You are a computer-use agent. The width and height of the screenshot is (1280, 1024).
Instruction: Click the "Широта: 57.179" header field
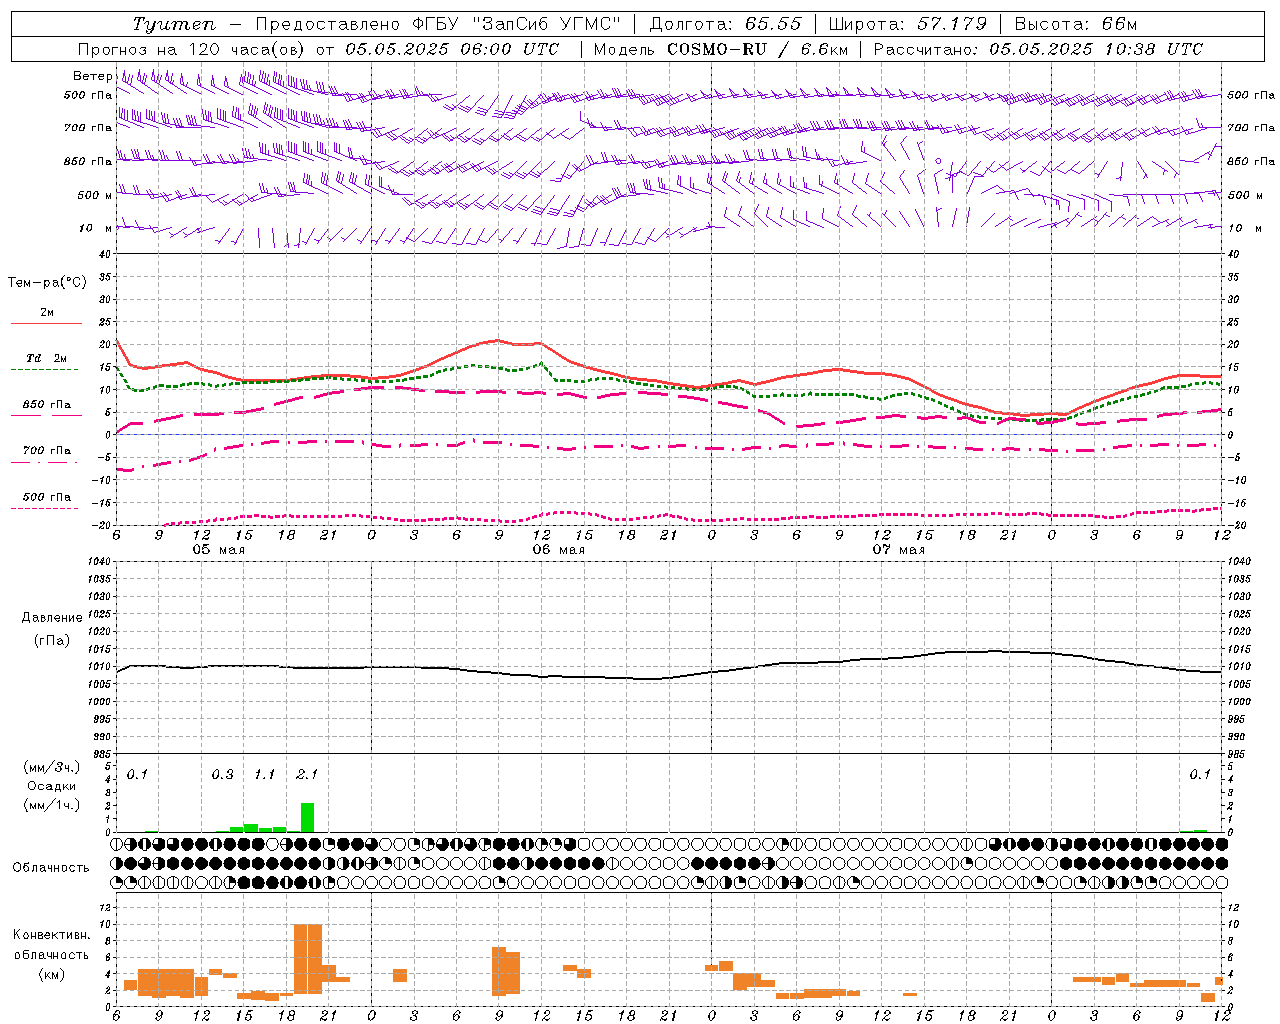point(908,24)
